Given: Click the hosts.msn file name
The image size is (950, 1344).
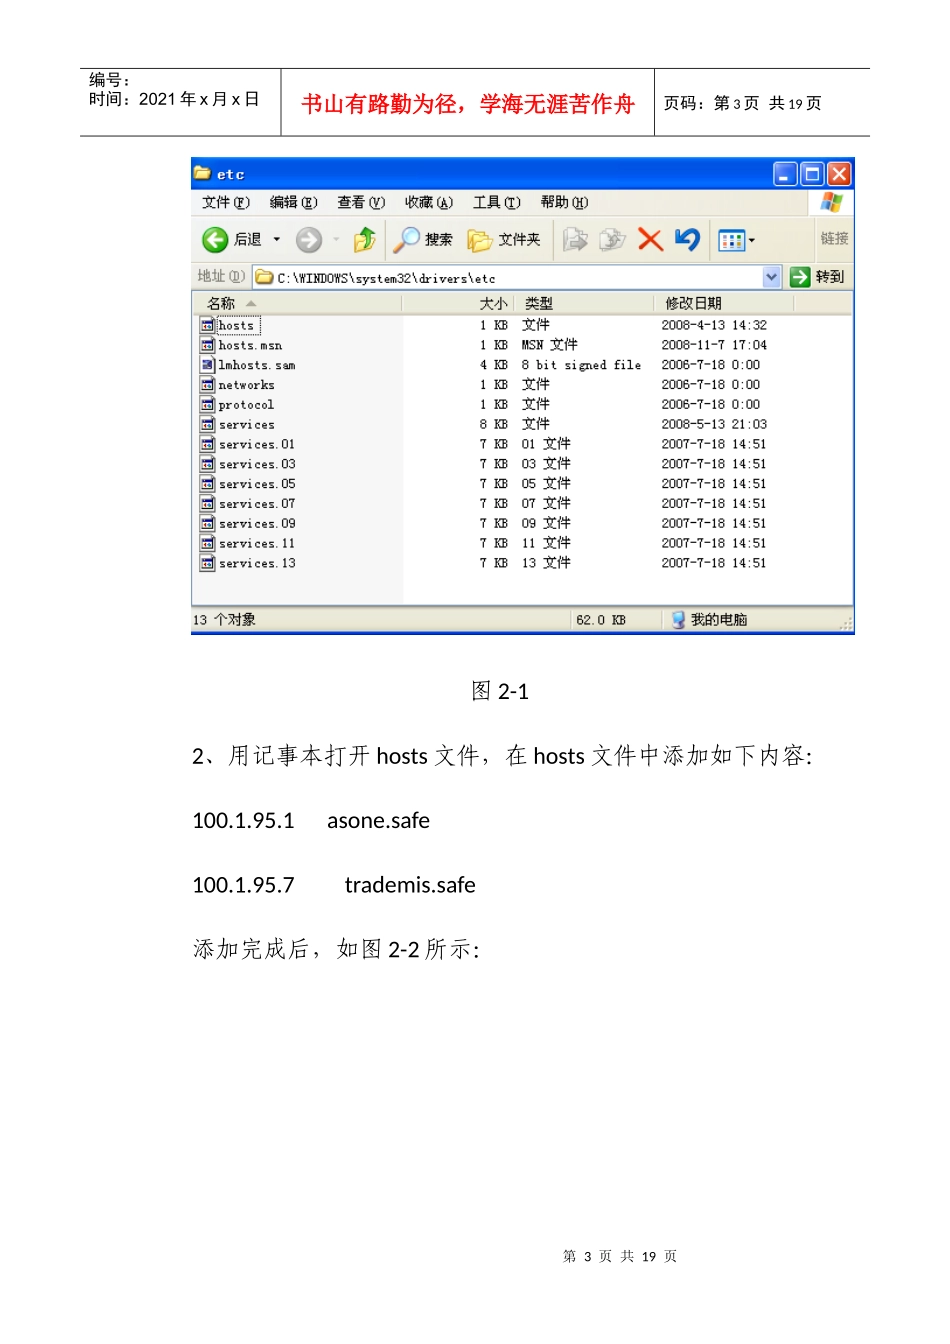Looking at the screenshot, I should [250, 345].
